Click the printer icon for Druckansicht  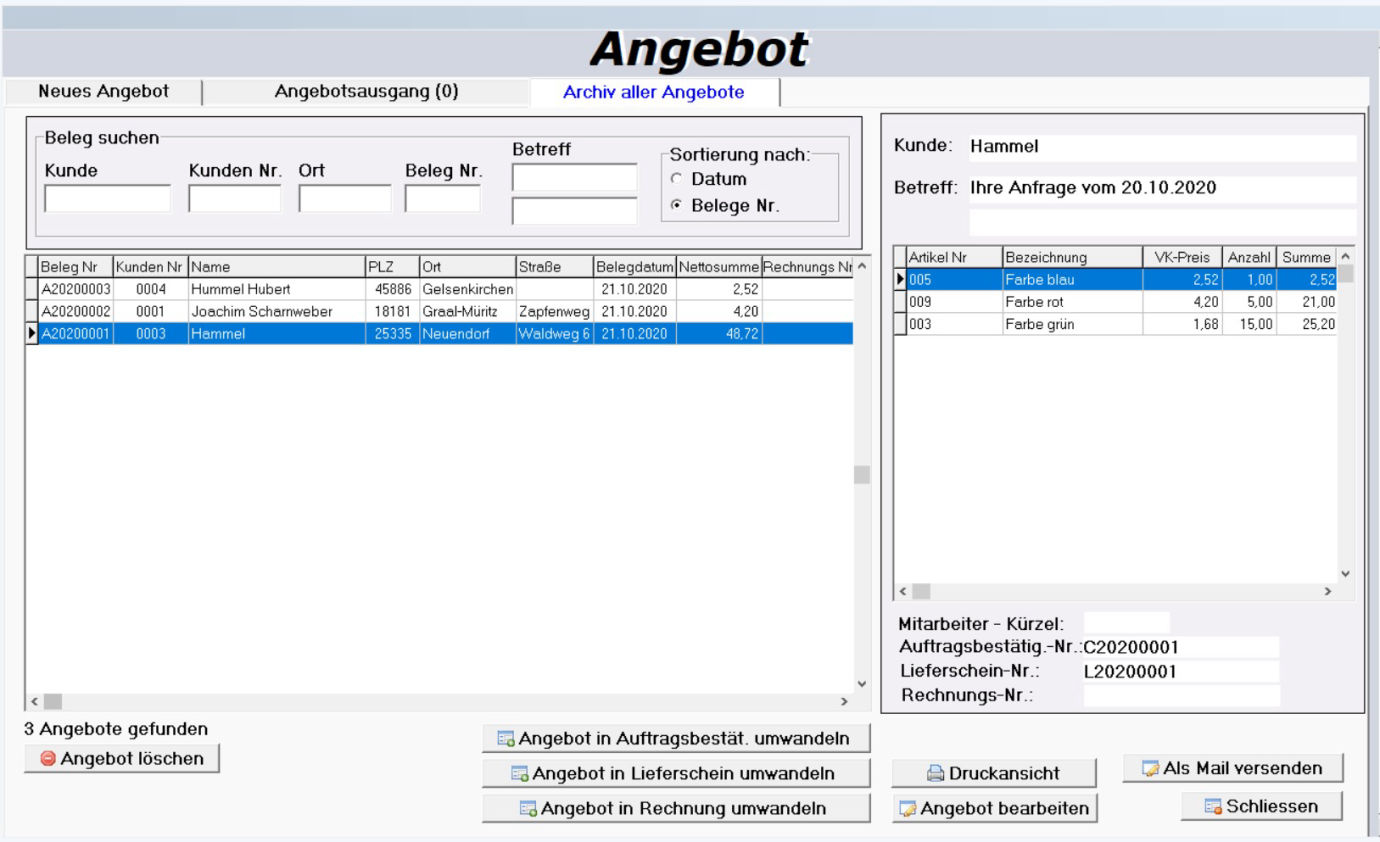[935, 773]
